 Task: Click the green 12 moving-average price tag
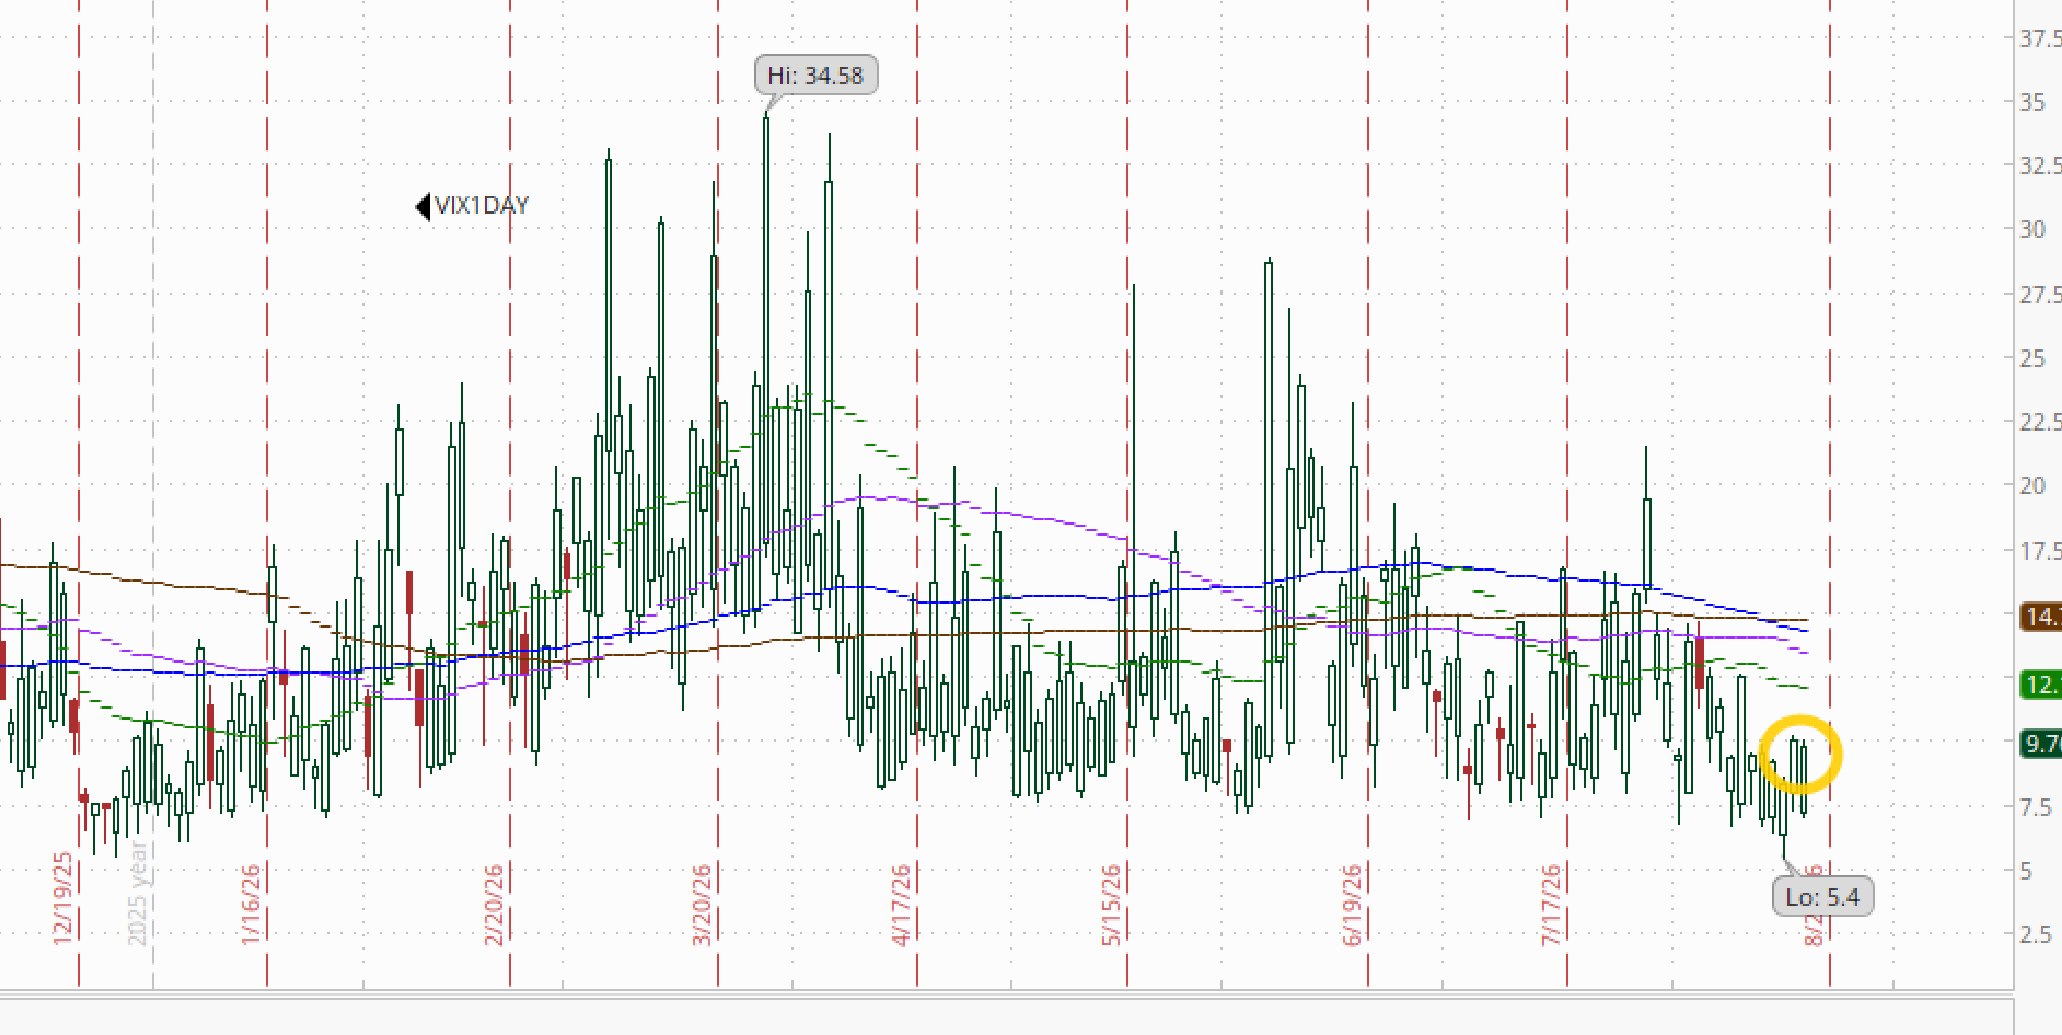point(2040,685)
